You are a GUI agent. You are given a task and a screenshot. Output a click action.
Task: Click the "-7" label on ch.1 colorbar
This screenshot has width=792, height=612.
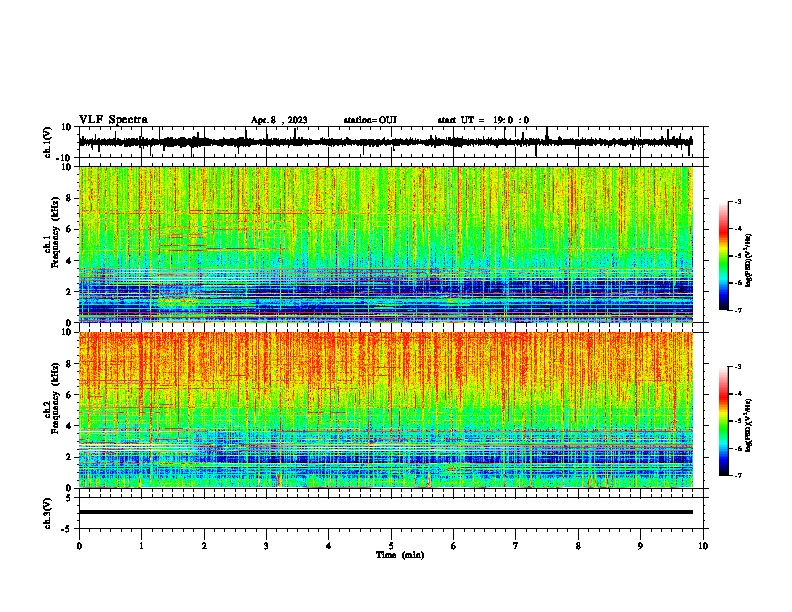738,310
